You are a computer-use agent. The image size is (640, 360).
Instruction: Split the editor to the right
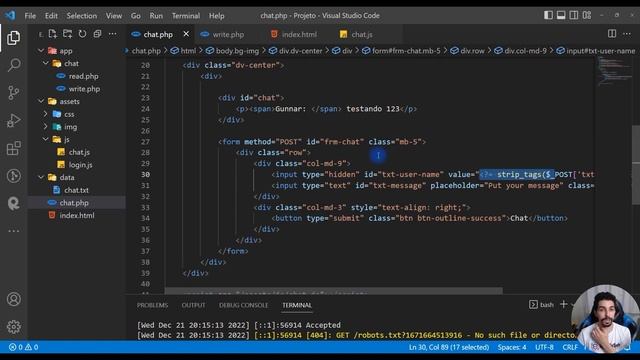(612, 34)
